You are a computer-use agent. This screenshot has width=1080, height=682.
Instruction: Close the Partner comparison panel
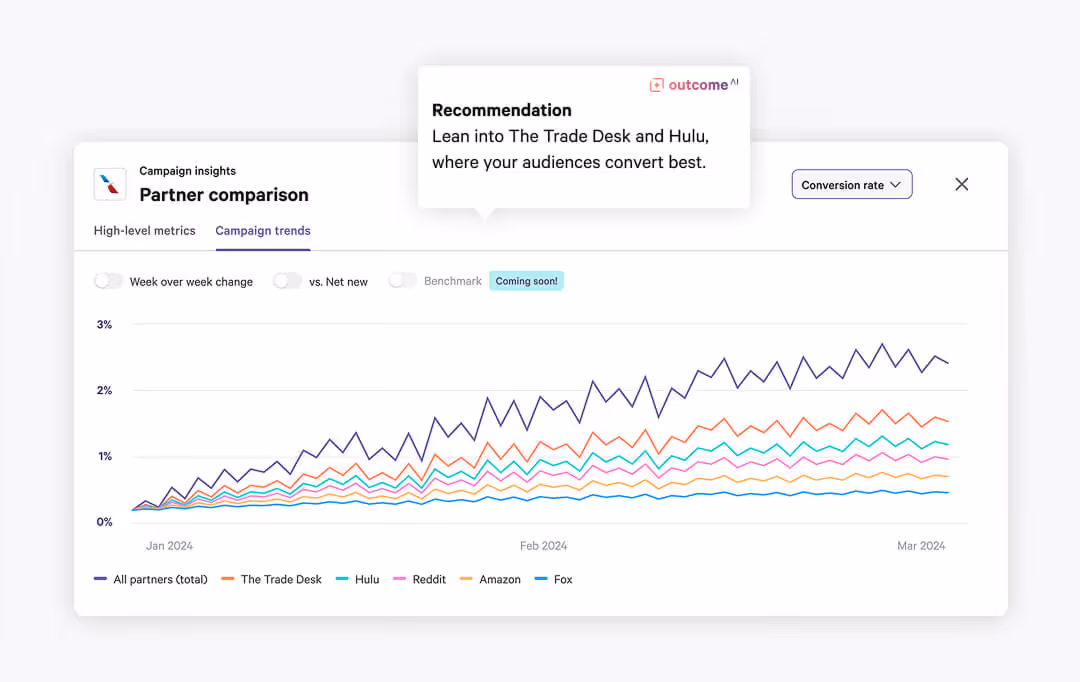(x=961, y=184)
